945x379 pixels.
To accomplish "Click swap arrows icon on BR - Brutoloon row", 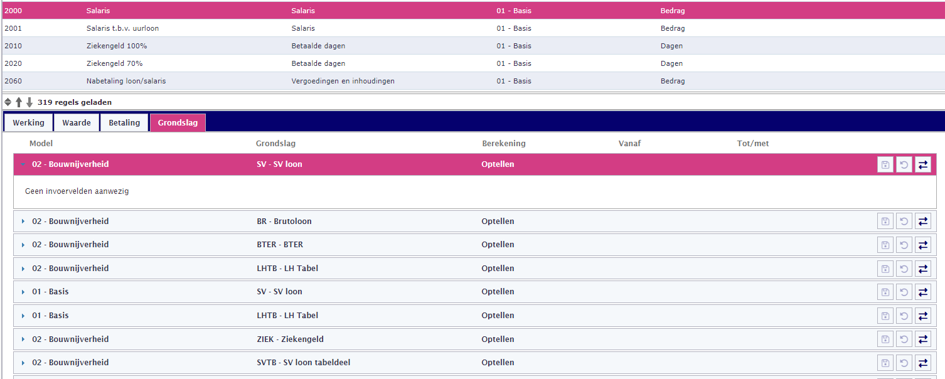I will pyautogui.click(x=922, y=221).
